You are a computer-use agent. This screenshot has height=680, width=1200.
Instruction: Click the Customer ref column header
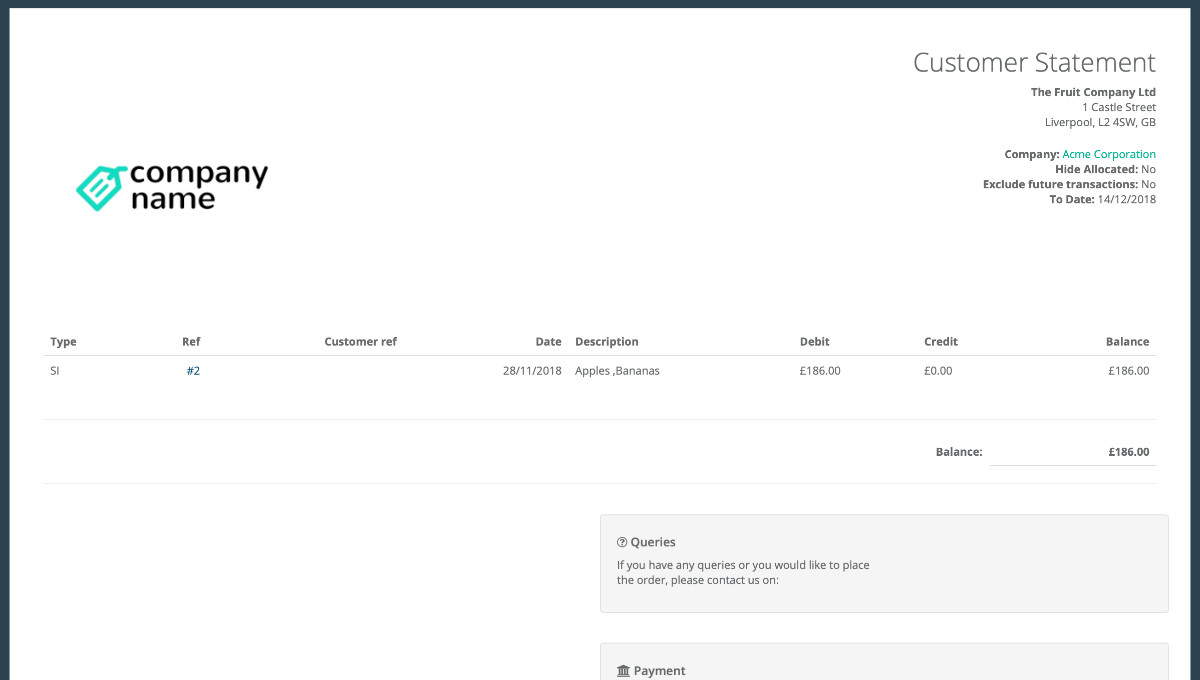coord(360,341)
